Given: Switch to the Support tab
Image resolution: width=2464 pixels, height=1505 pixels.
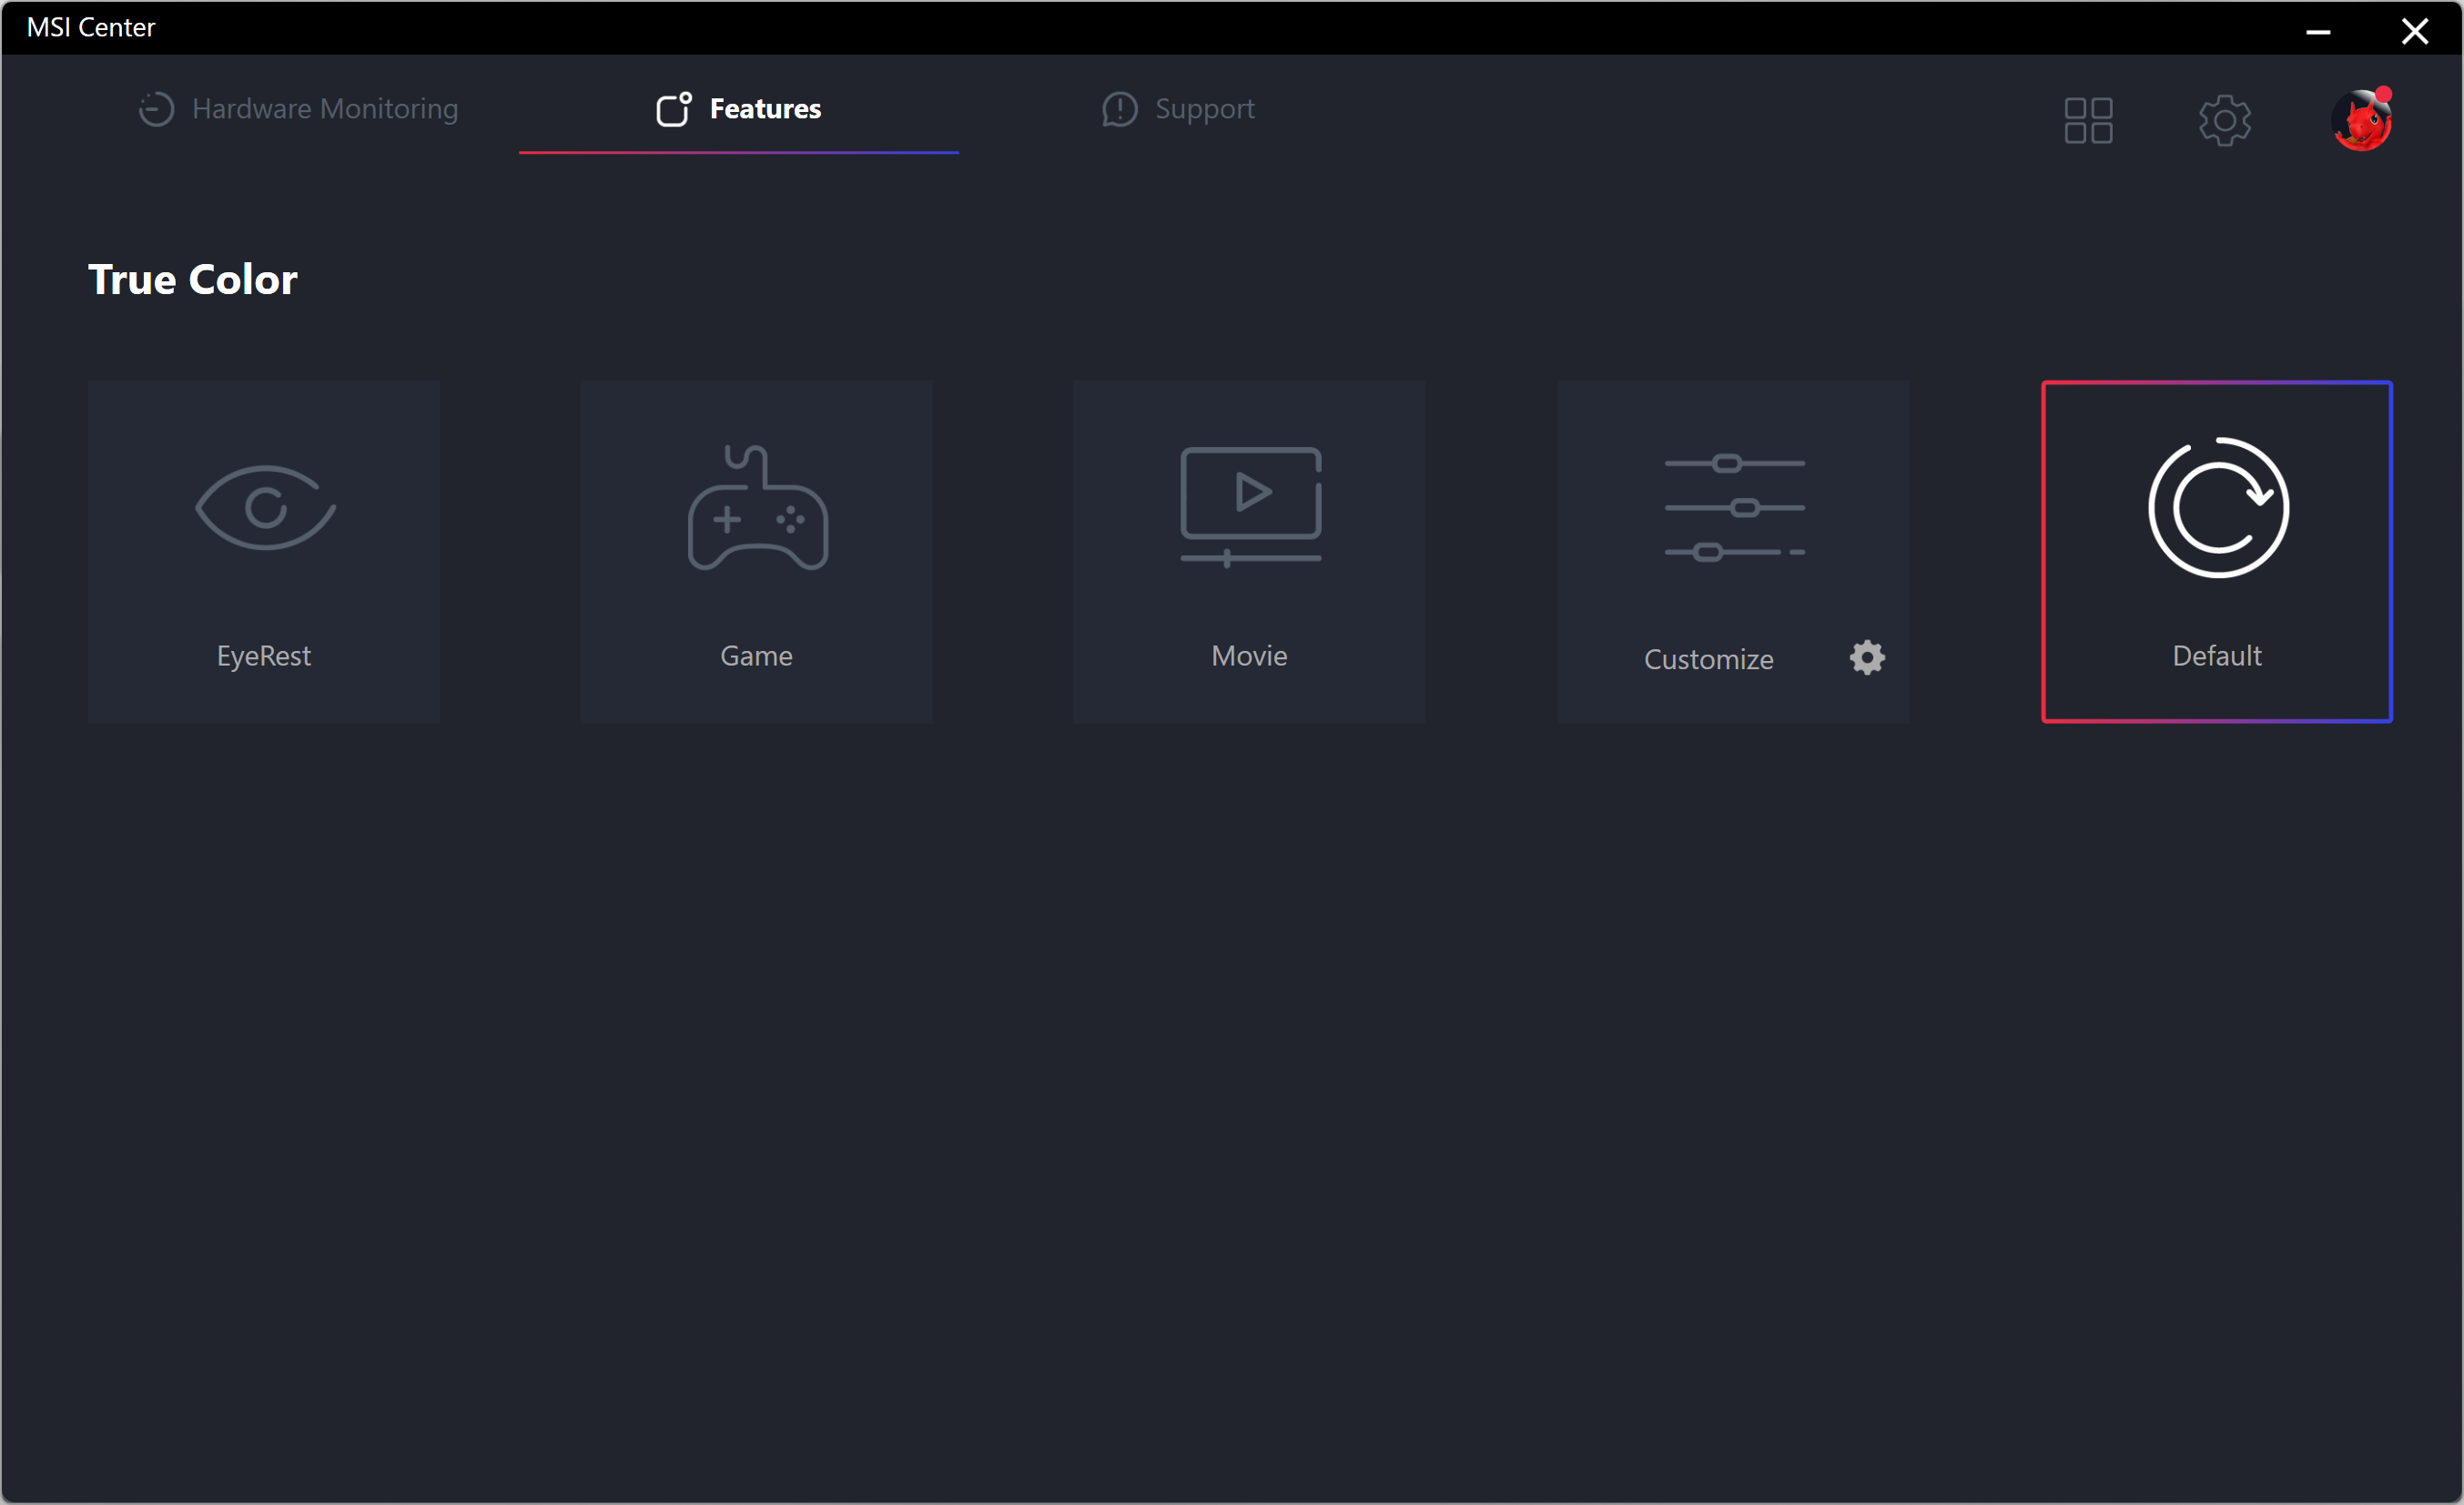Looking at the screenshot, I should (1178, 109).
